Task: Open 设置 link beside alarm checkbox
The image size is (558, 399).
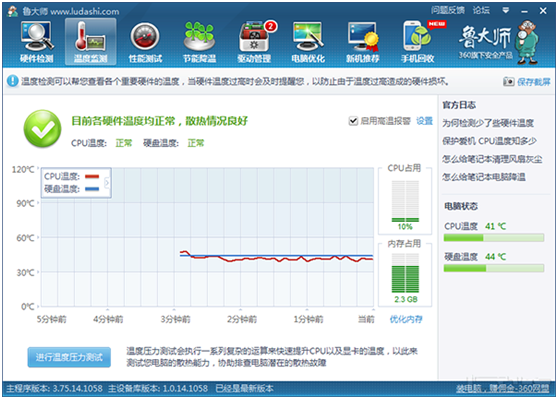Action: tap(425, 121)
